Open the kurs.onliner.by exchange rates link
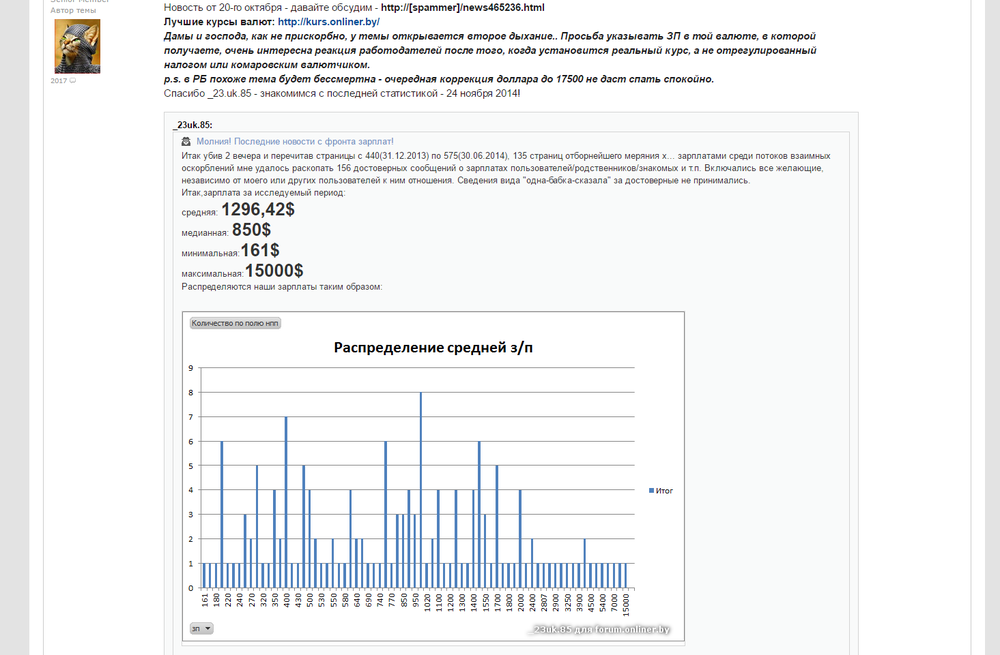 328,22
